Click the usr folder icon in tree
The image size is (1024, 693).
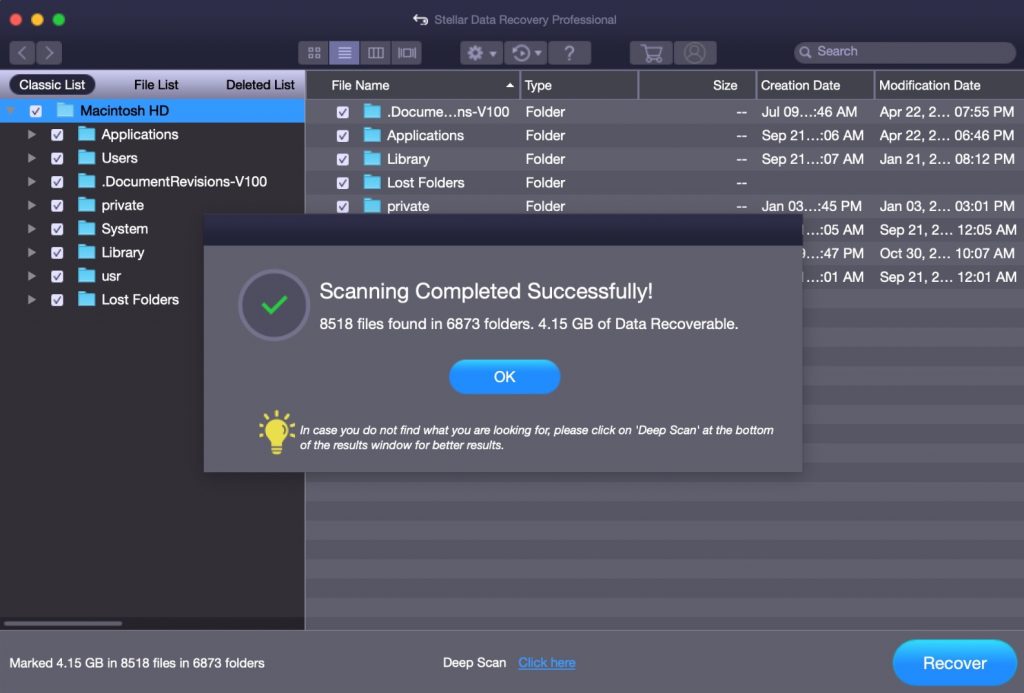click(86, 276)
